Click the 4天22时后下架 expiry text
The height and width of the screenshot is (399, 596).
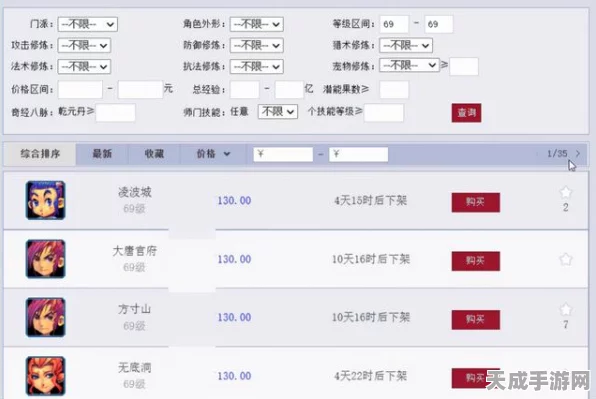[x=371, y=376]
